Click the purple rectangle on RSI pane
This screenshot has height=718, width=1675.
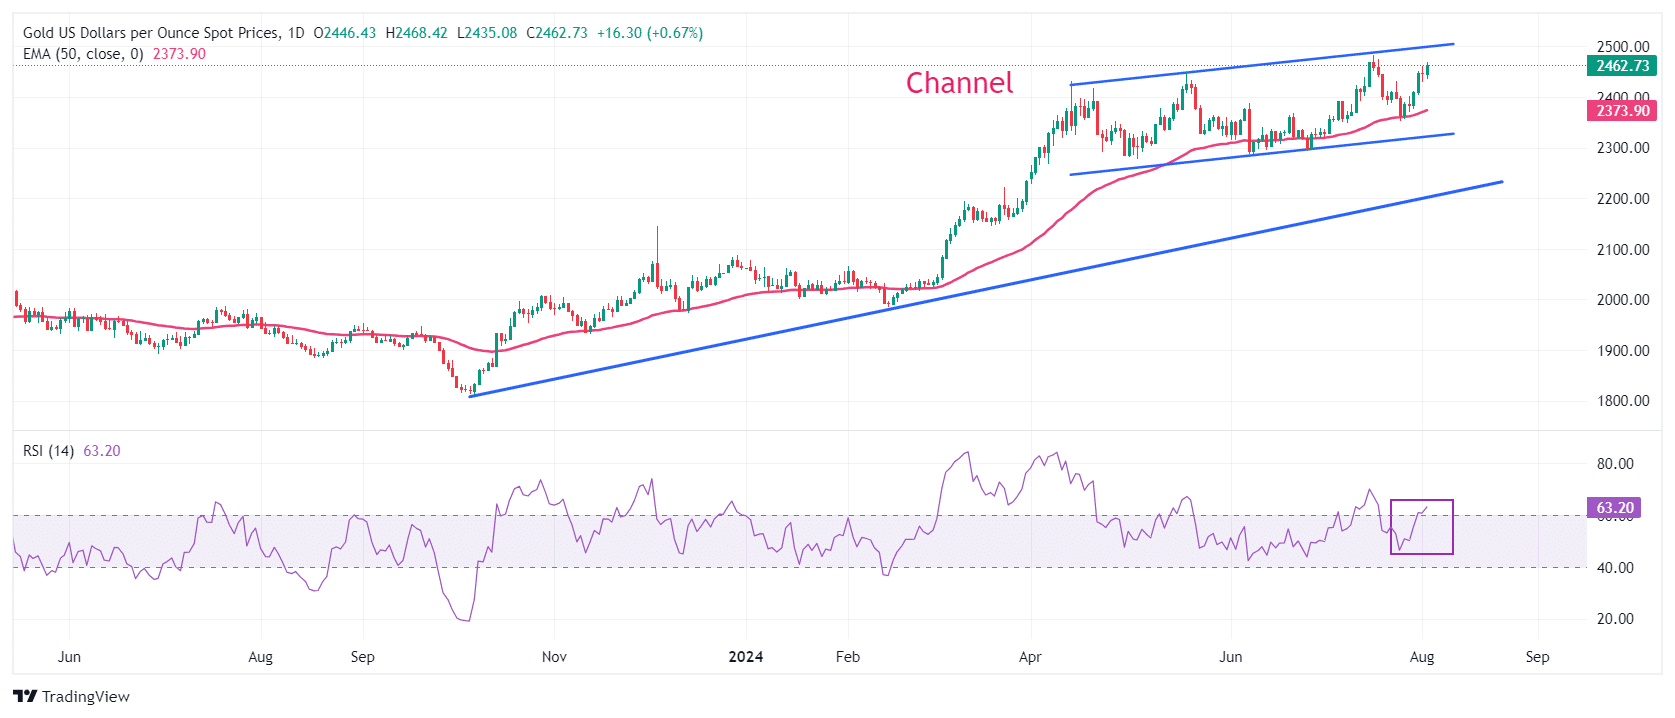click(x=1421, y=527)
